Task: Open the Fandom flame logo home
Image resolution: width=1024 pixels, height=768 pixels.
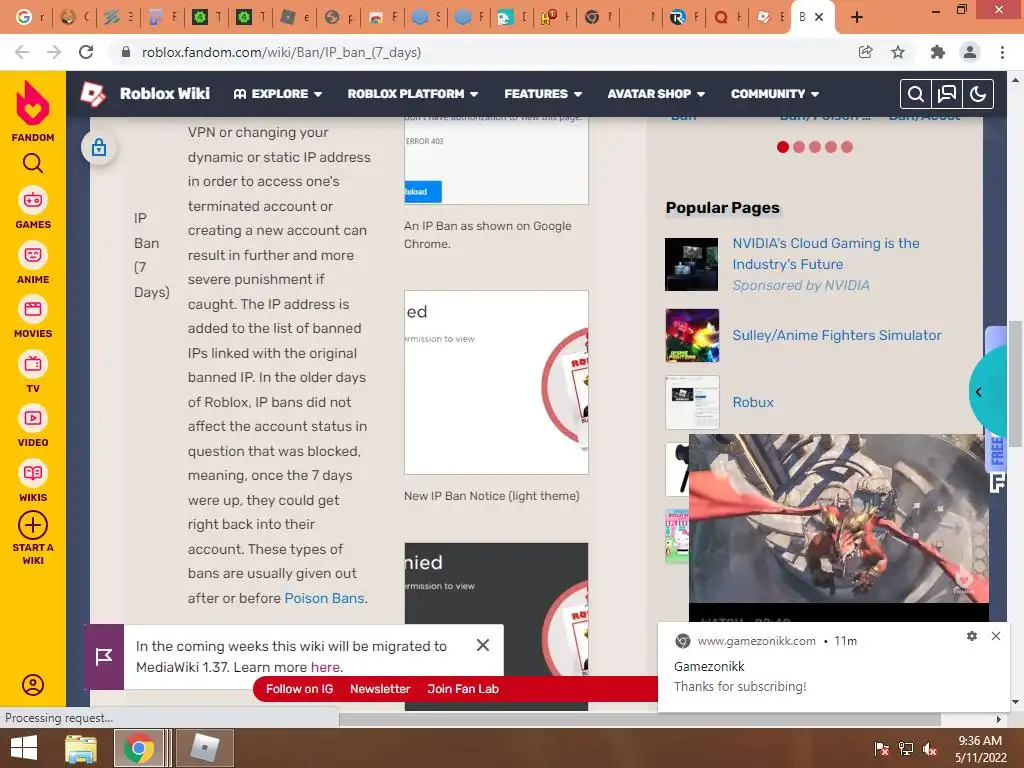Action: [33, 103]
